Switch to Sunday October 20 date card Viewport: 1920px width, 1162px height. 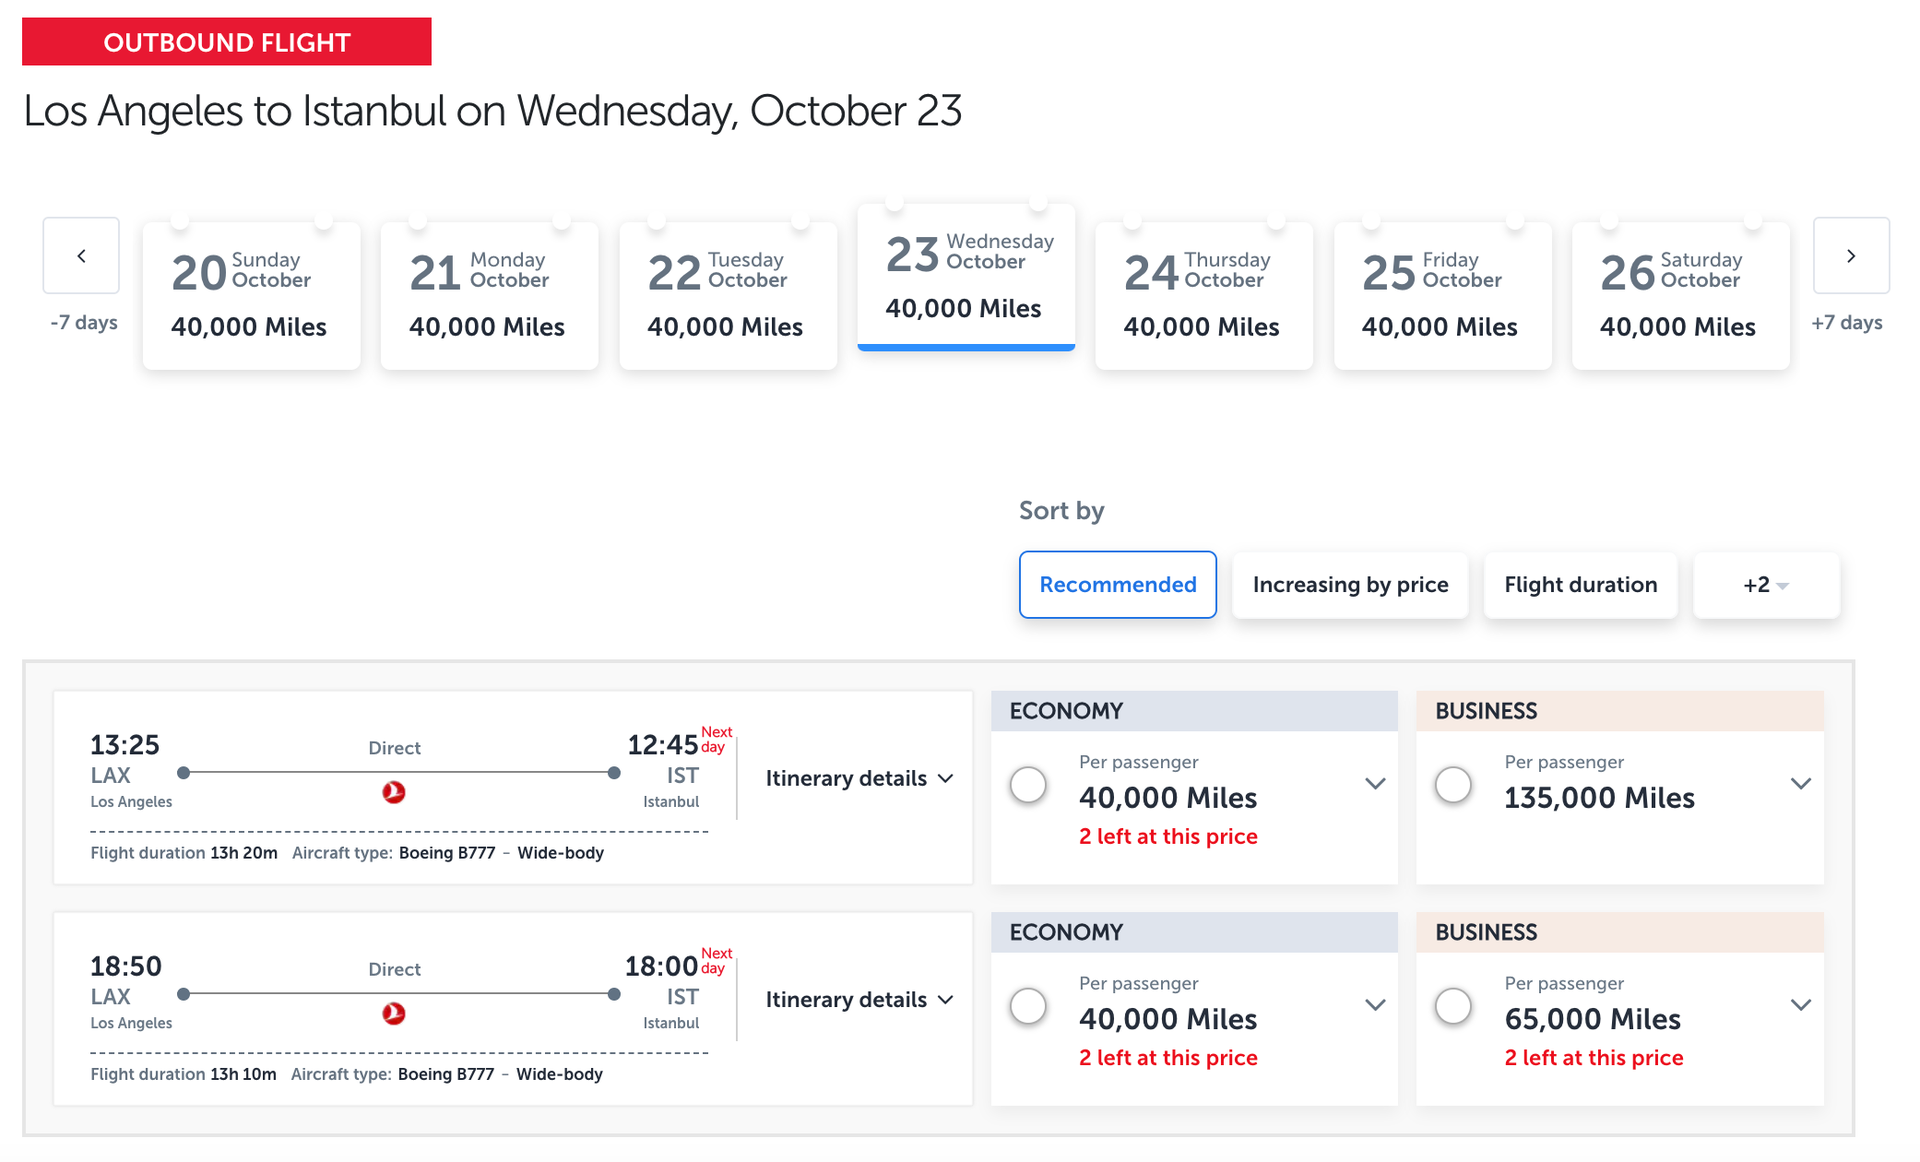(x=251, y=295)
